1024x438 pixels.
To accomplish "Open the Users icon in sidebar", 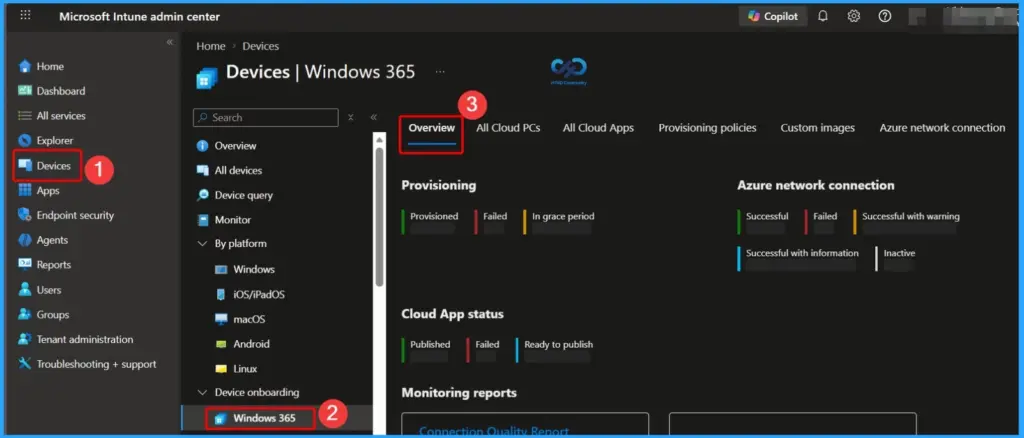I will [x=25, y=289].
